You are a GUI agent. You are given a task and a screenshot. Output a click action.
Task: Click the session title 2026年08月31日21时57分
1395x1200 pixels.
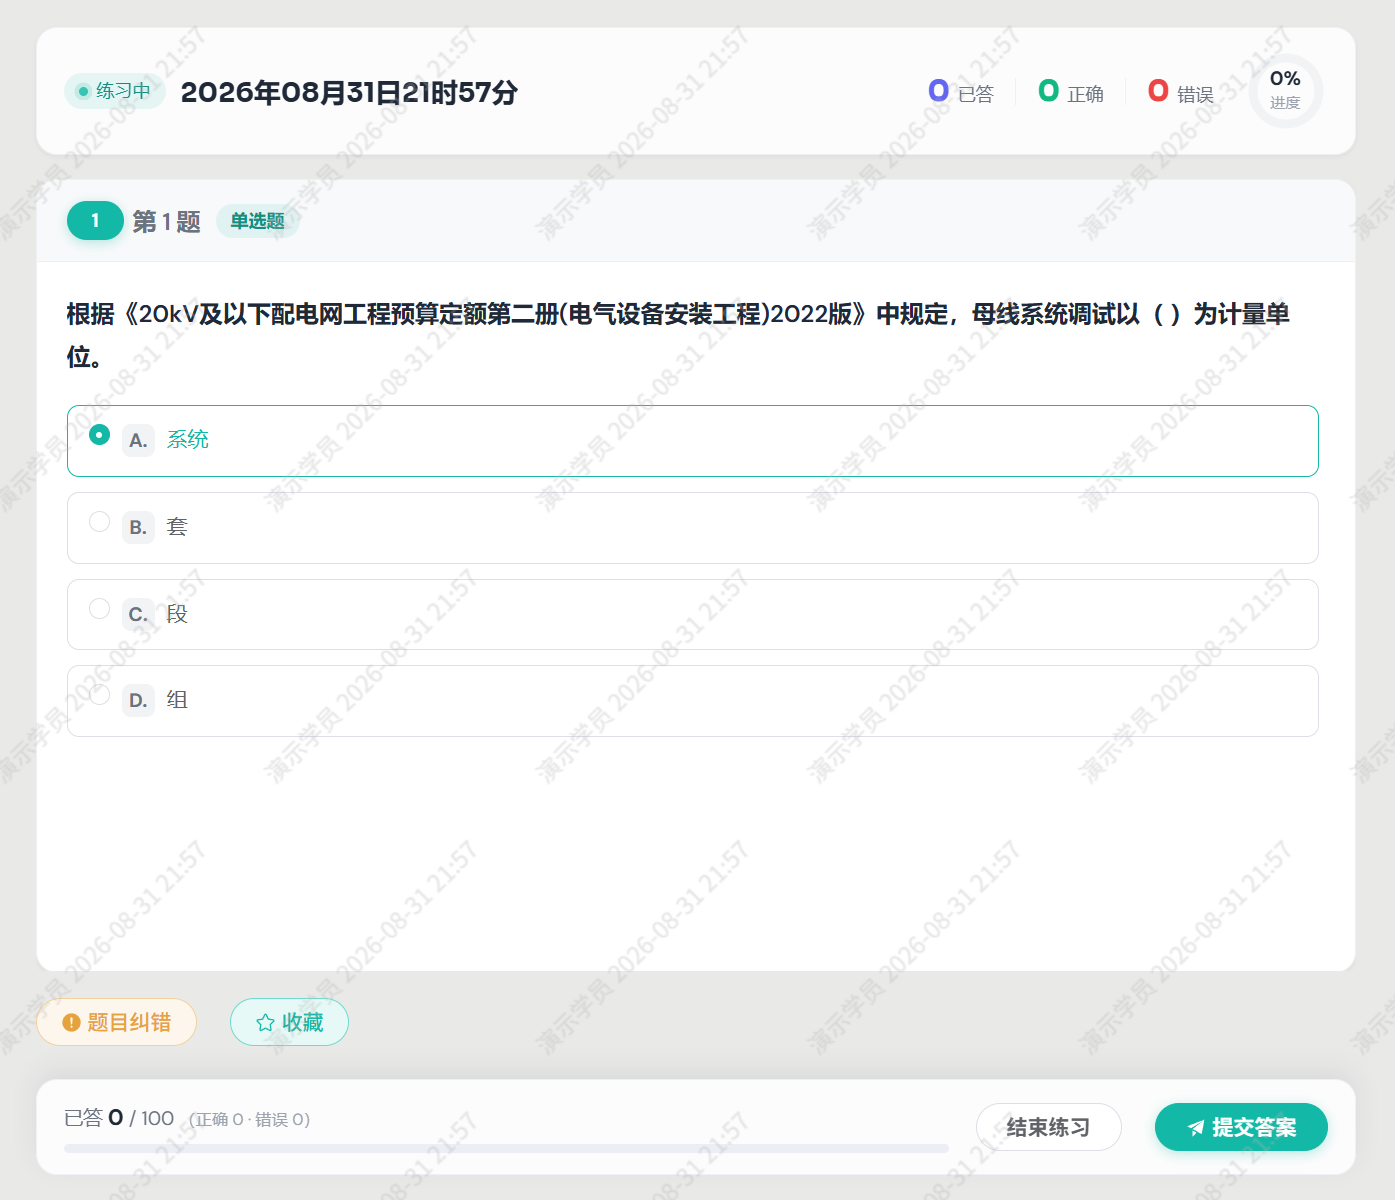349,92
